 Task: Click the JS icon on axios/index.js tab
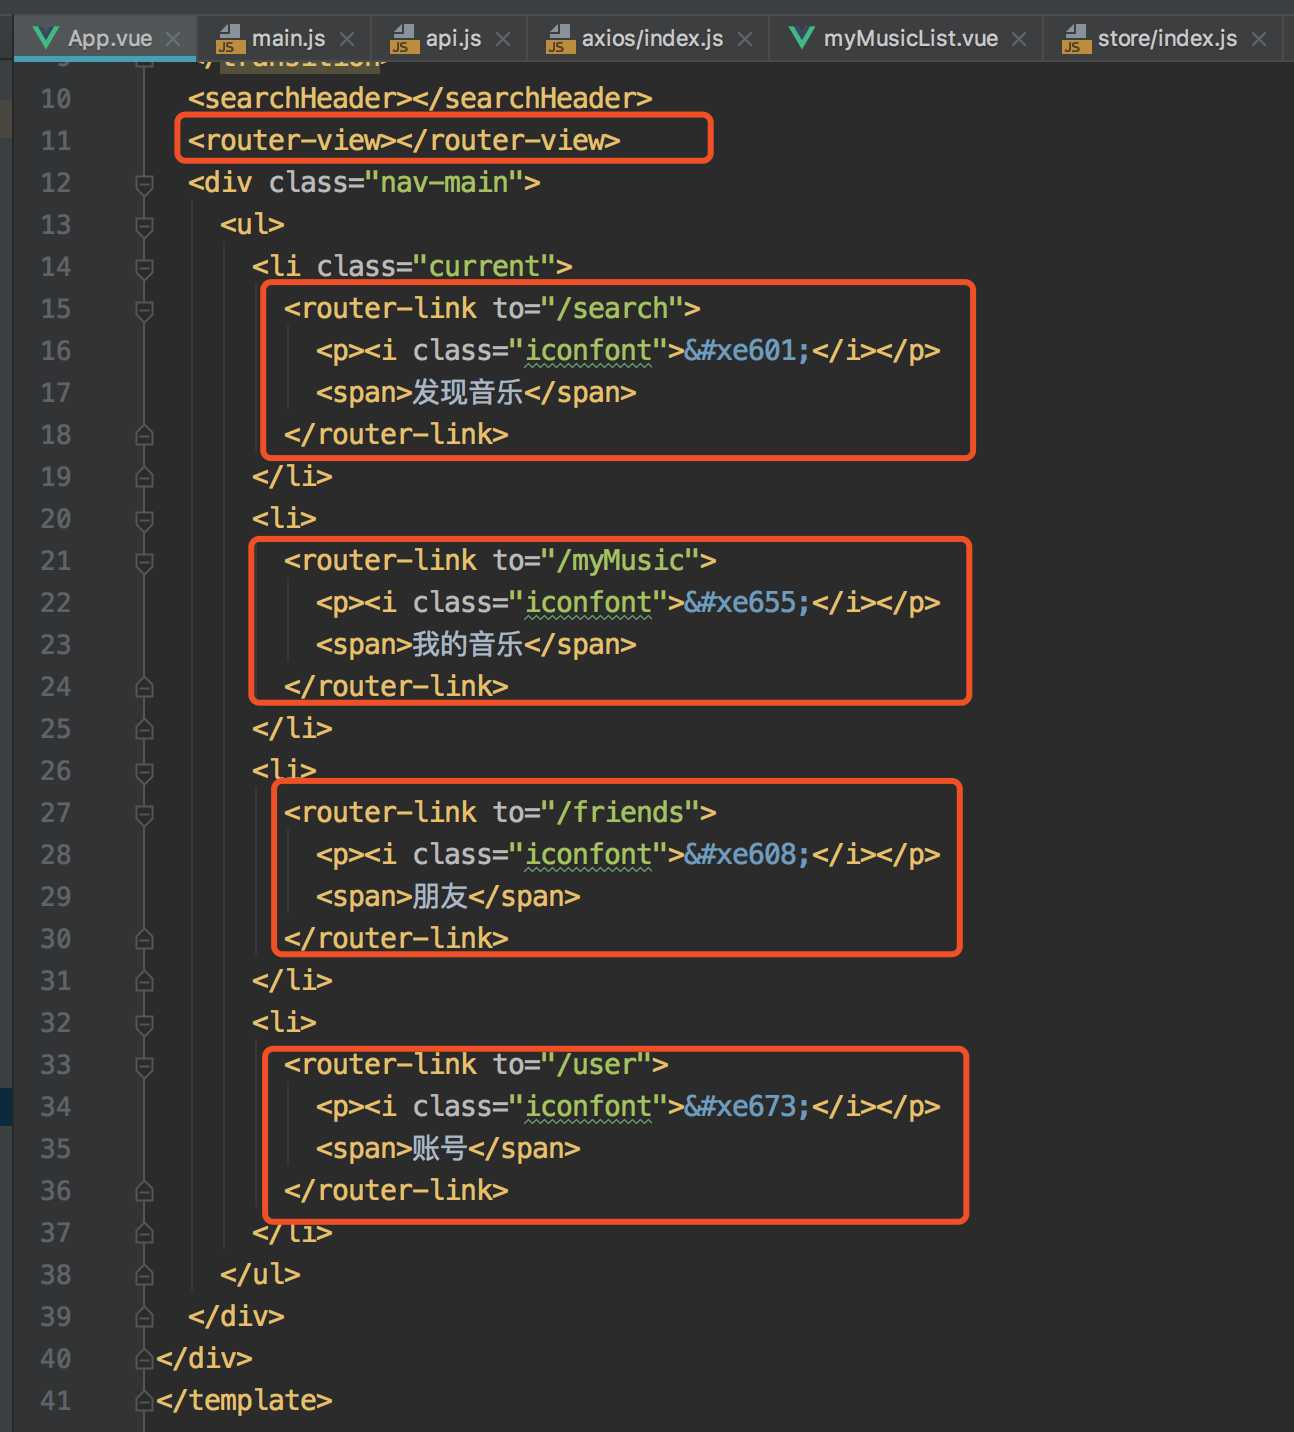pos(560,39)
